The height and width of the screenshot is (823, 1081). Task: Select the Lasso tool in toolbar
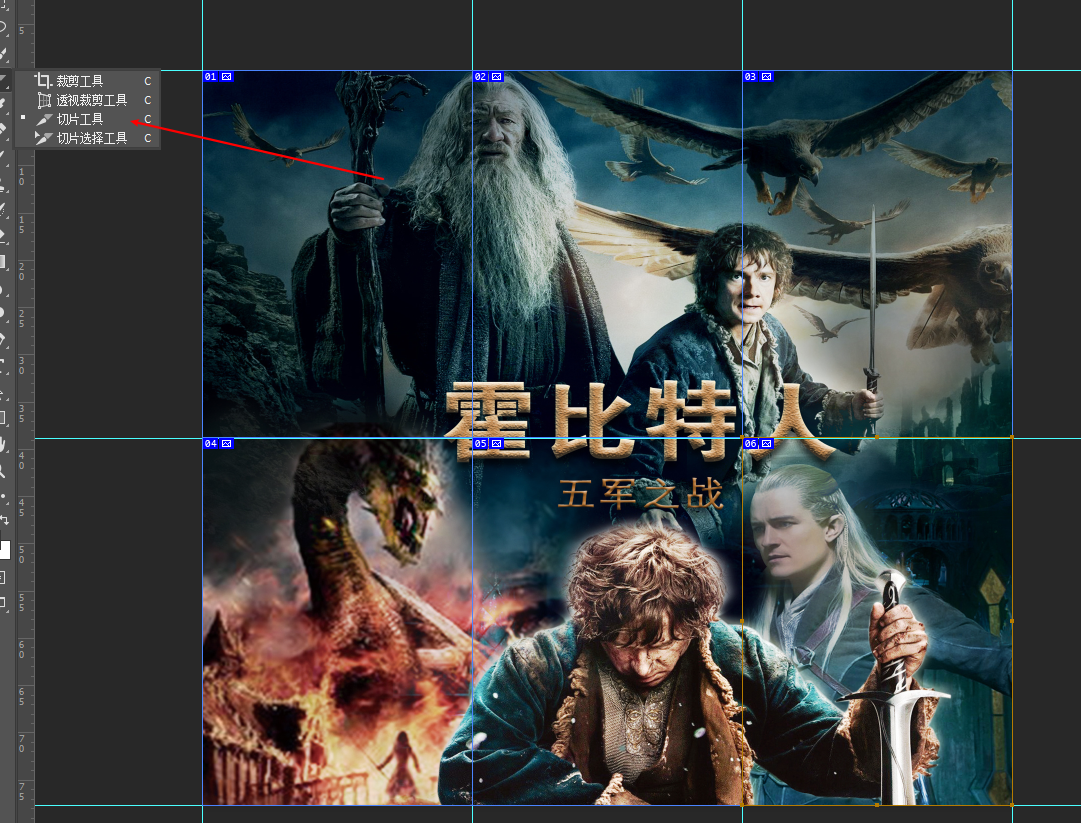[x=3, y=28]
